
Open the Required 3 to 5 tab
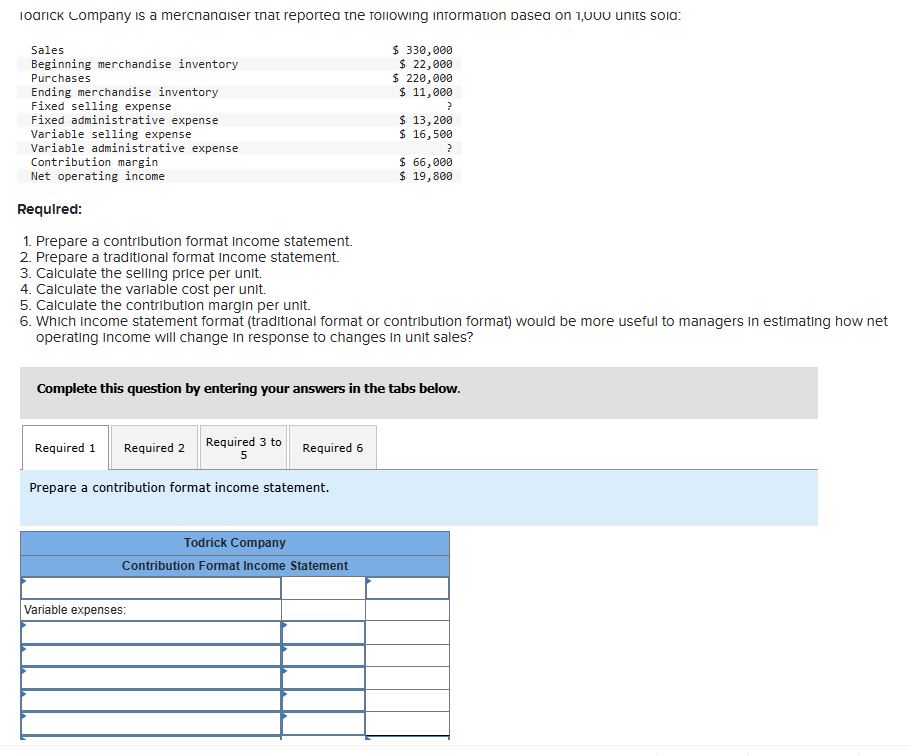coord(243,447)
